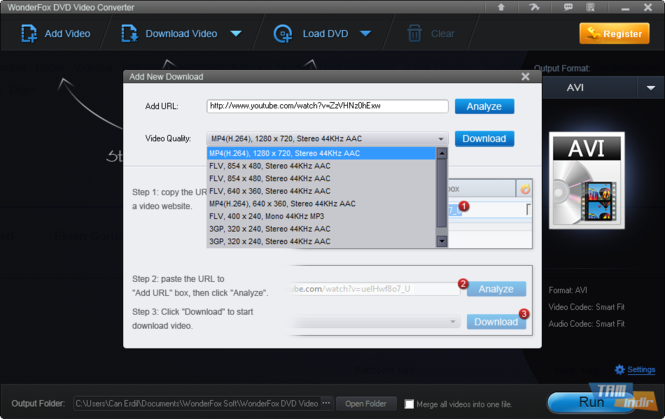
Task: Click the Output Folder path field
Action: point(197,403)
